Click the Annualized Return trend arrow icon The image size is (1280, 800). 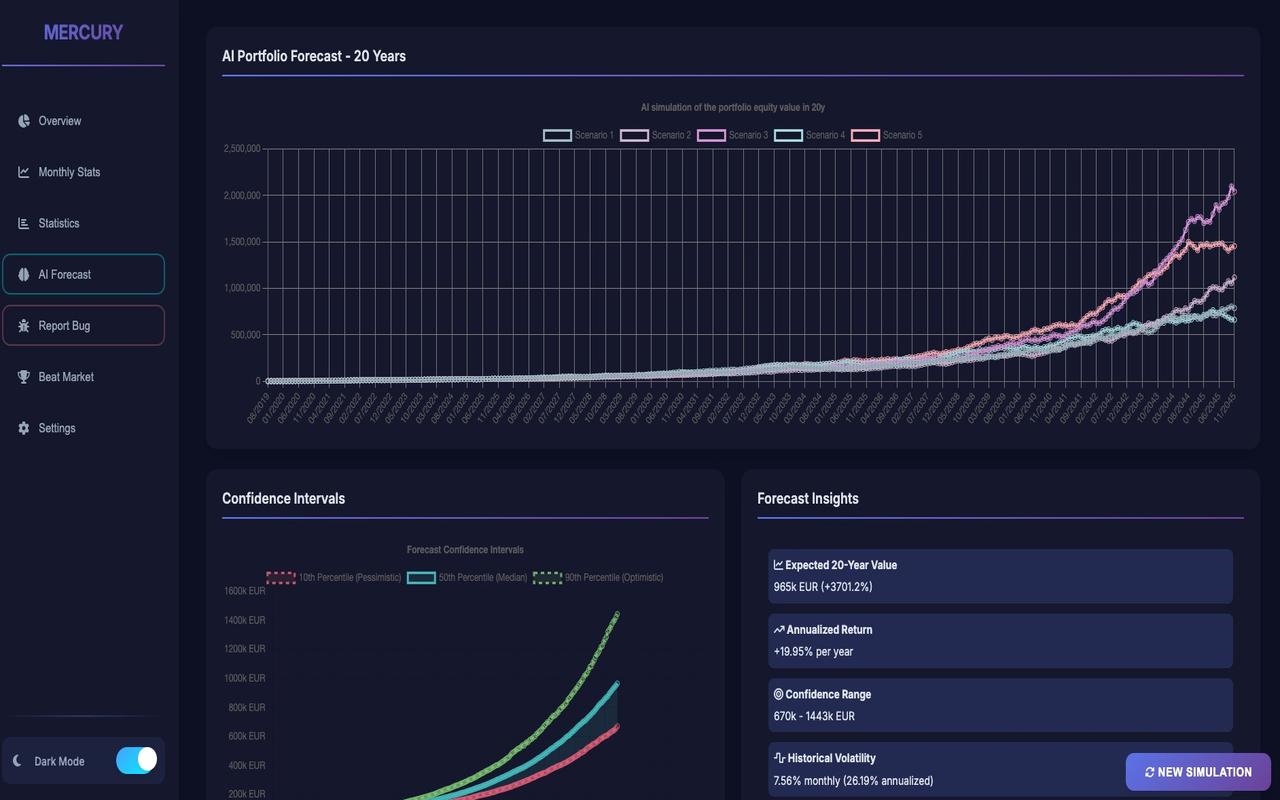779,630
